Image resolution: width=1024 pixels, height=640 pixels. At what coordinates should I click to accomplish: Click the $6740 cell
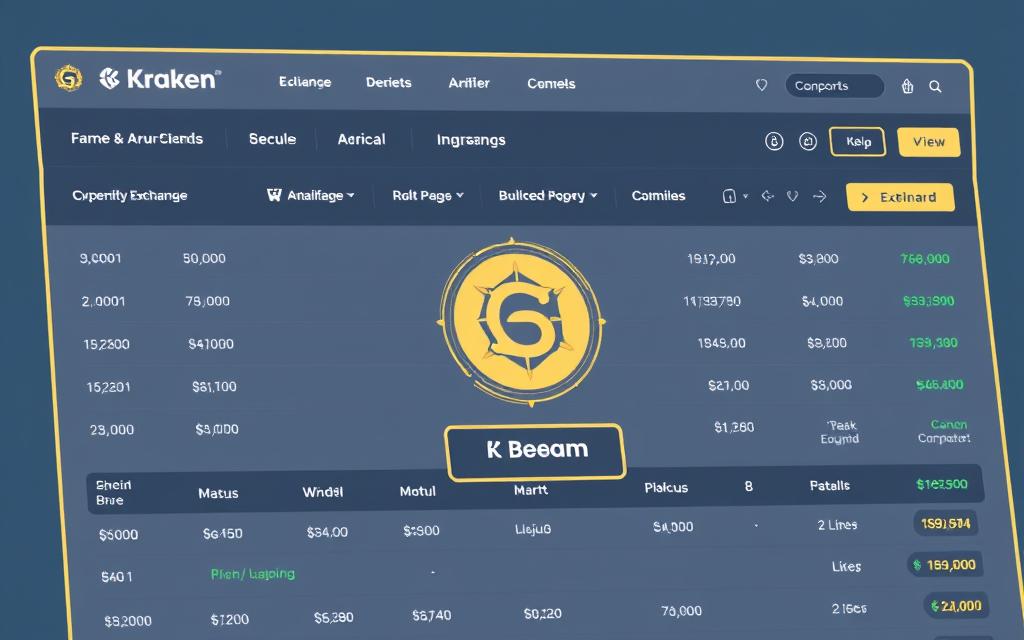pos(432,615)
